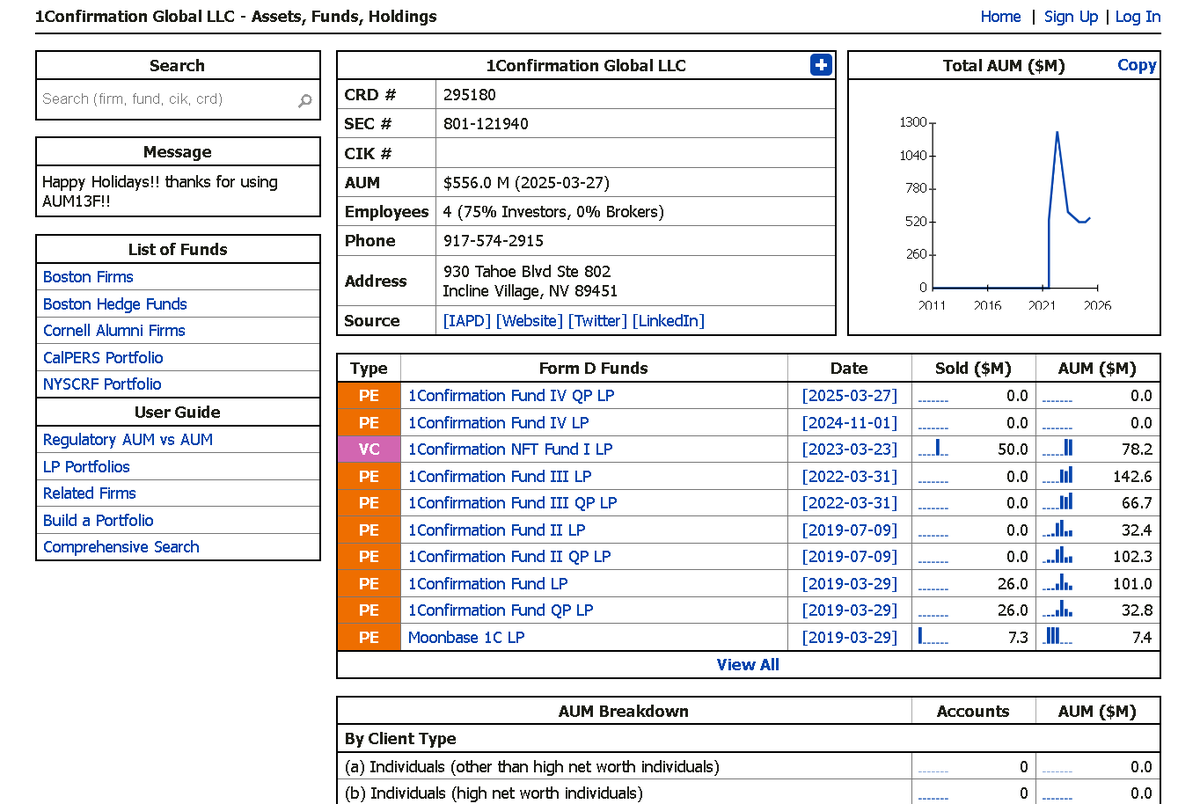Click the blue plus icon beside firm name
Image resolution: width=1200 pixels, height=804 pixels.
820,65
